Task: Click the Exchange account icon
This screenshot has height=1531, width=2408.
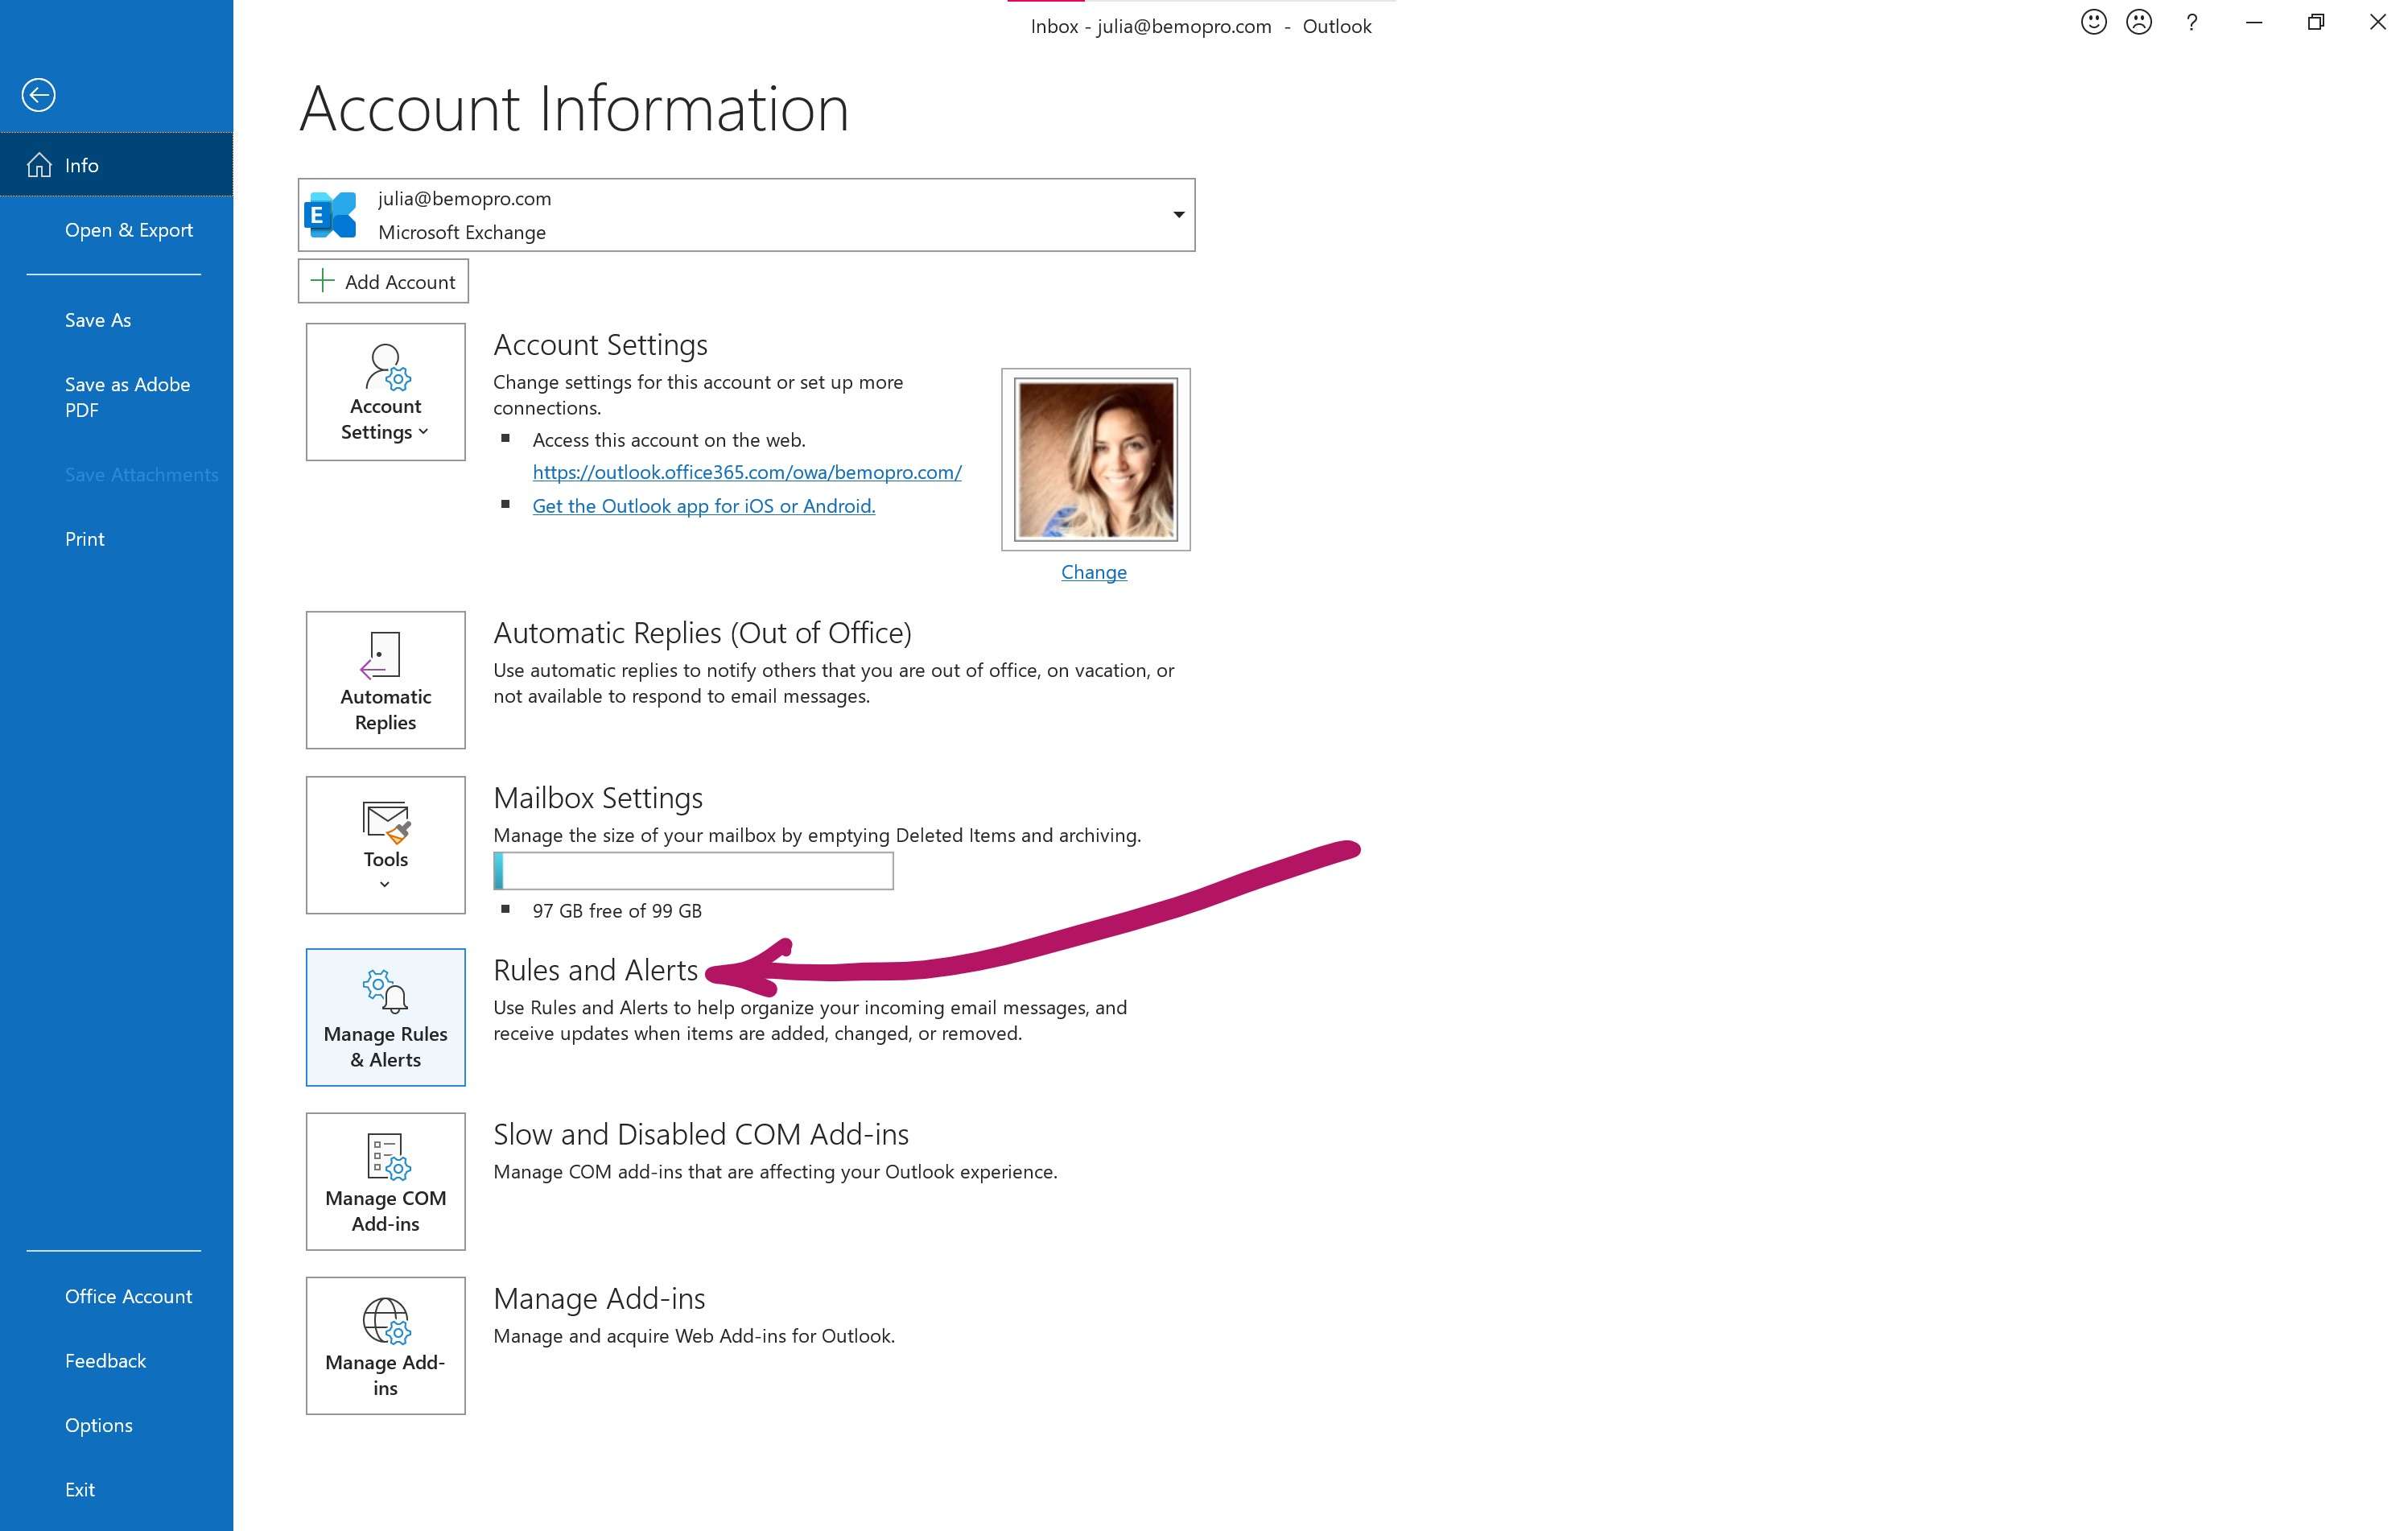Action: [x=331, y=215]
